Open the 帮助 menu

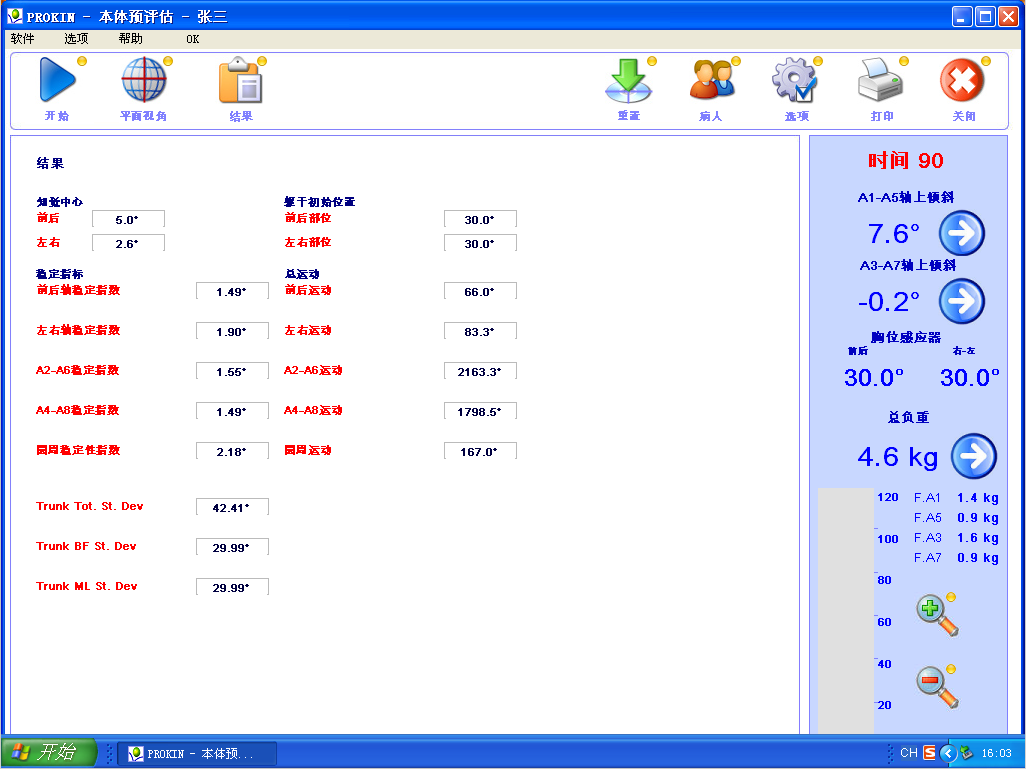click(x=130, y=39)
